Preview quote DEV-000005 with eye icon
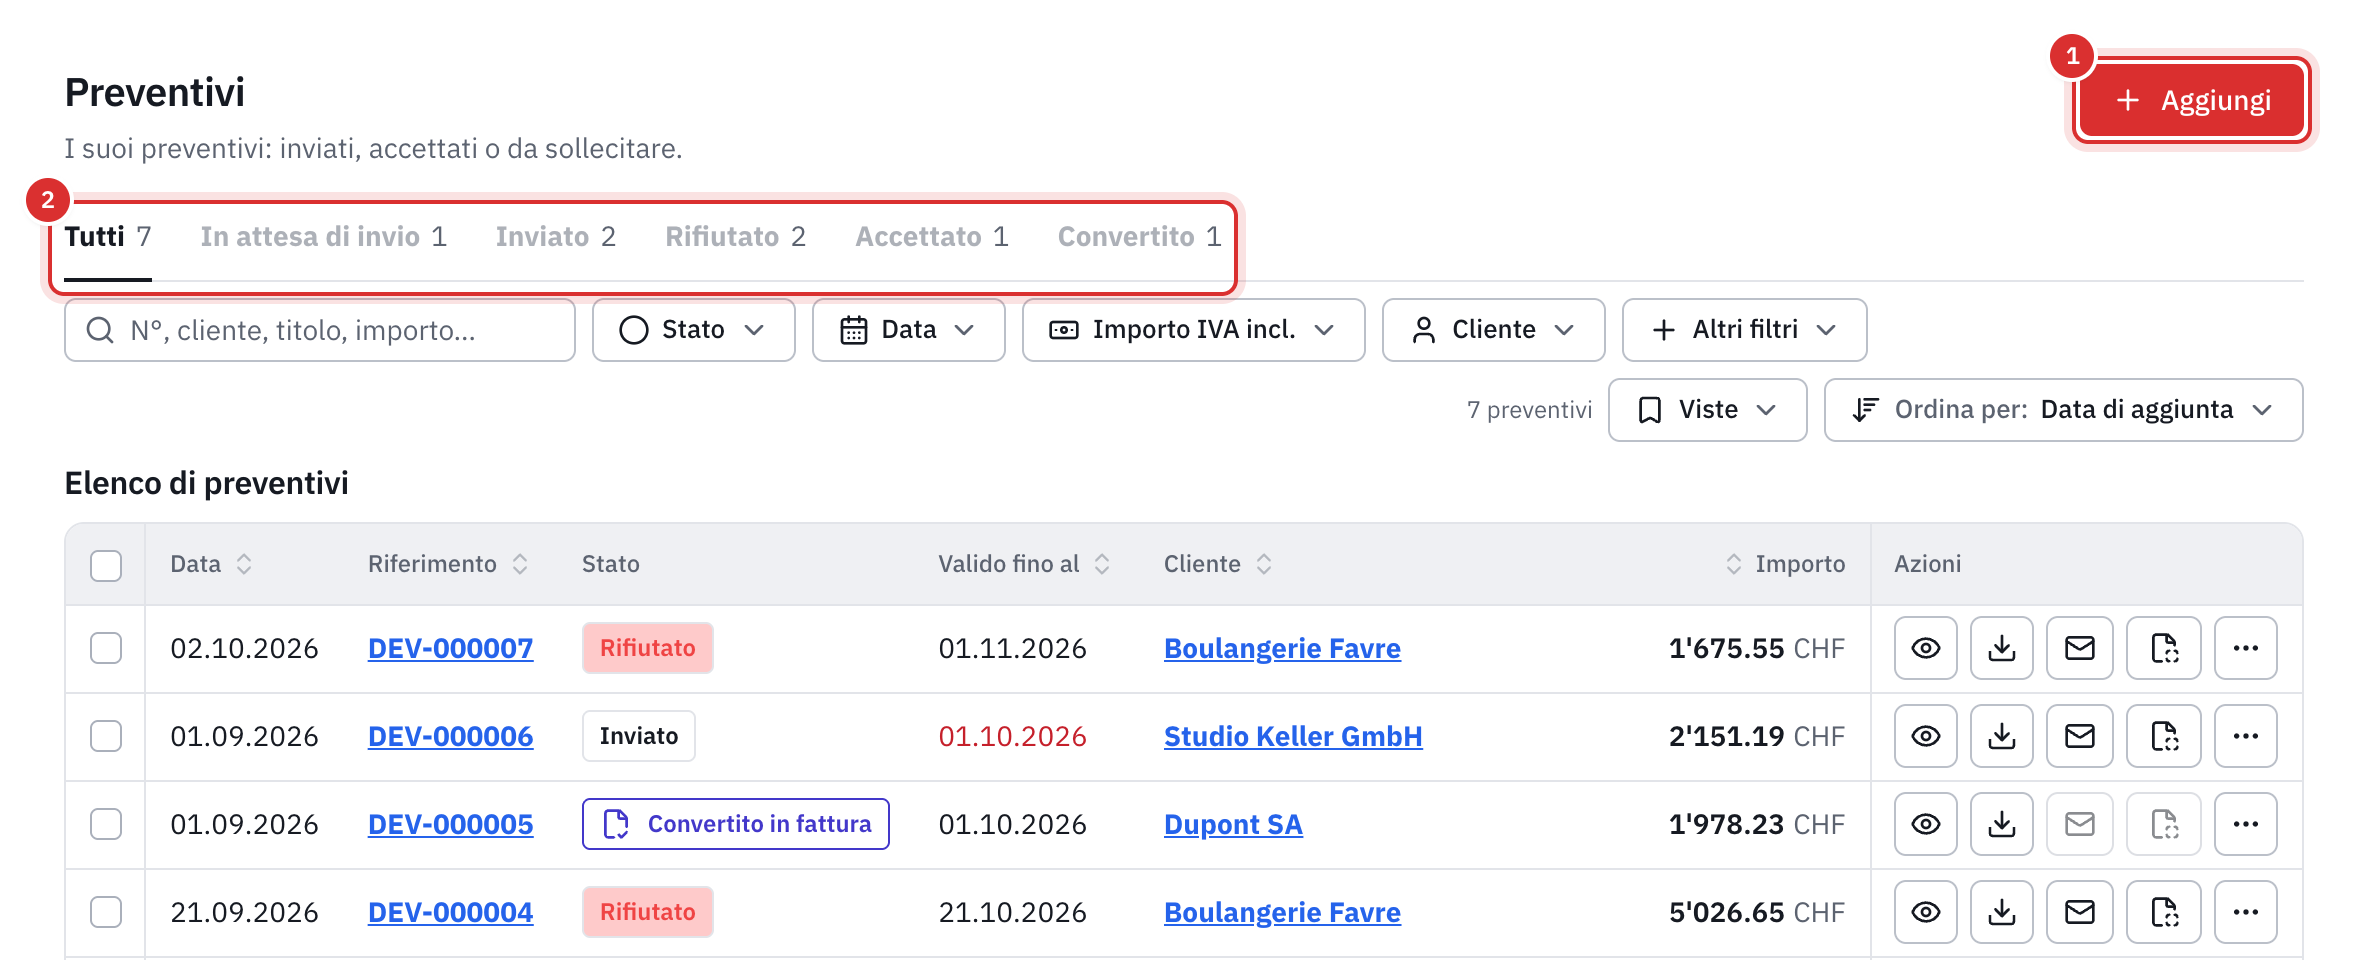The width and height of the screenshot is (2368, 960). coord(1925,824)
